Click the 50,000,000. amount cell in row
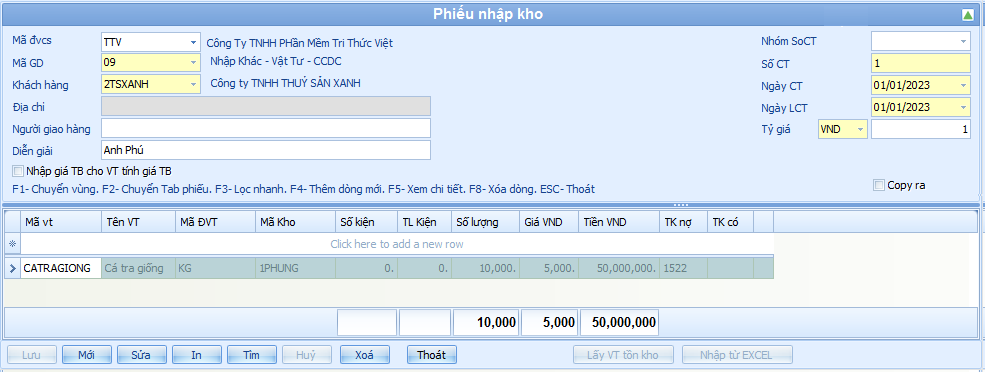Image resolution: width=985 pixels, height=372 pixels. [x=618, y=268]
